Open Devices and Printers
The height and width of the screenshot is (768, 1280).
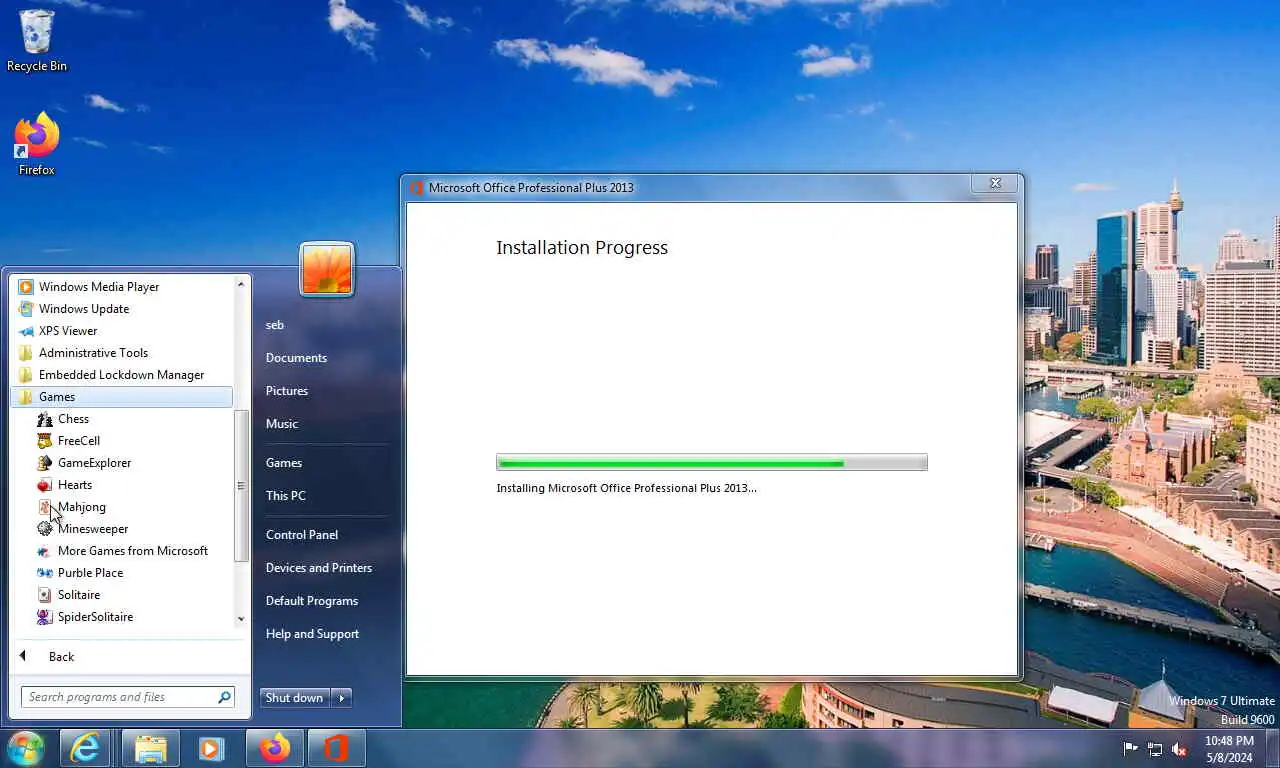(x=319, y=568)
